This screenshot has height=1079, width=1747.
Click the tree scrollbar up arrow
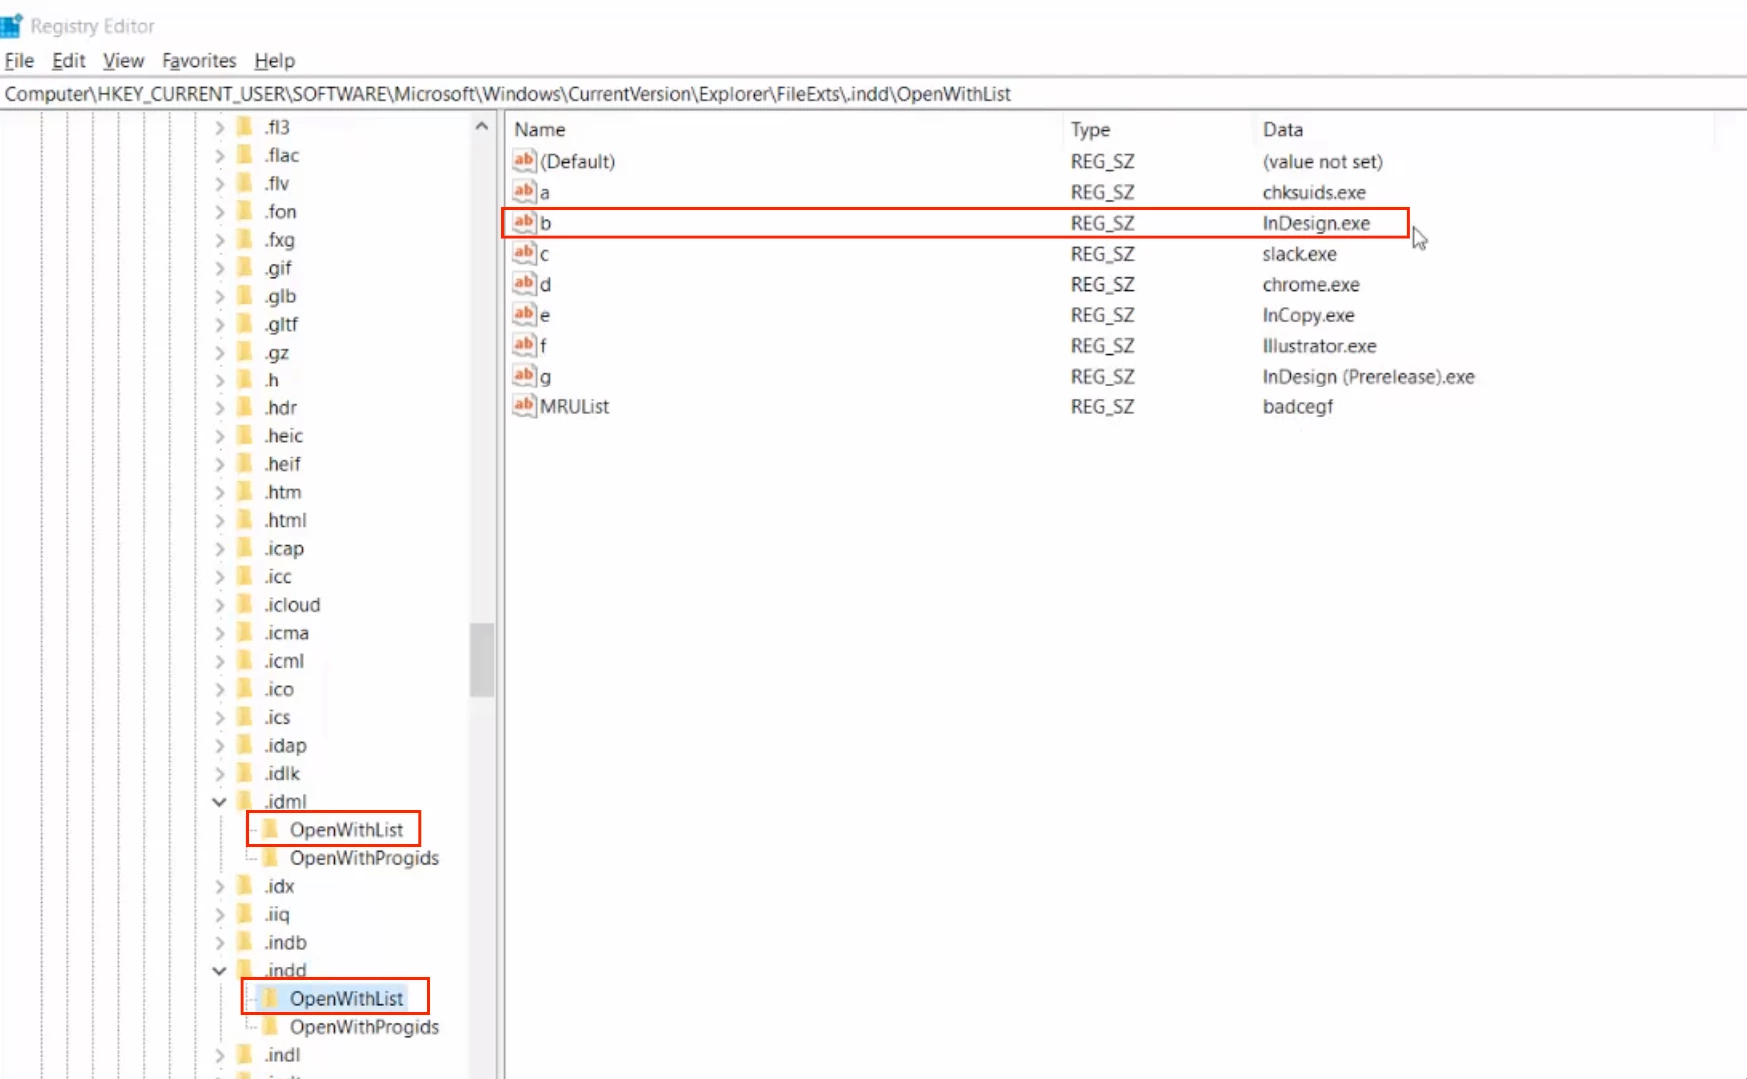(482, 126)
